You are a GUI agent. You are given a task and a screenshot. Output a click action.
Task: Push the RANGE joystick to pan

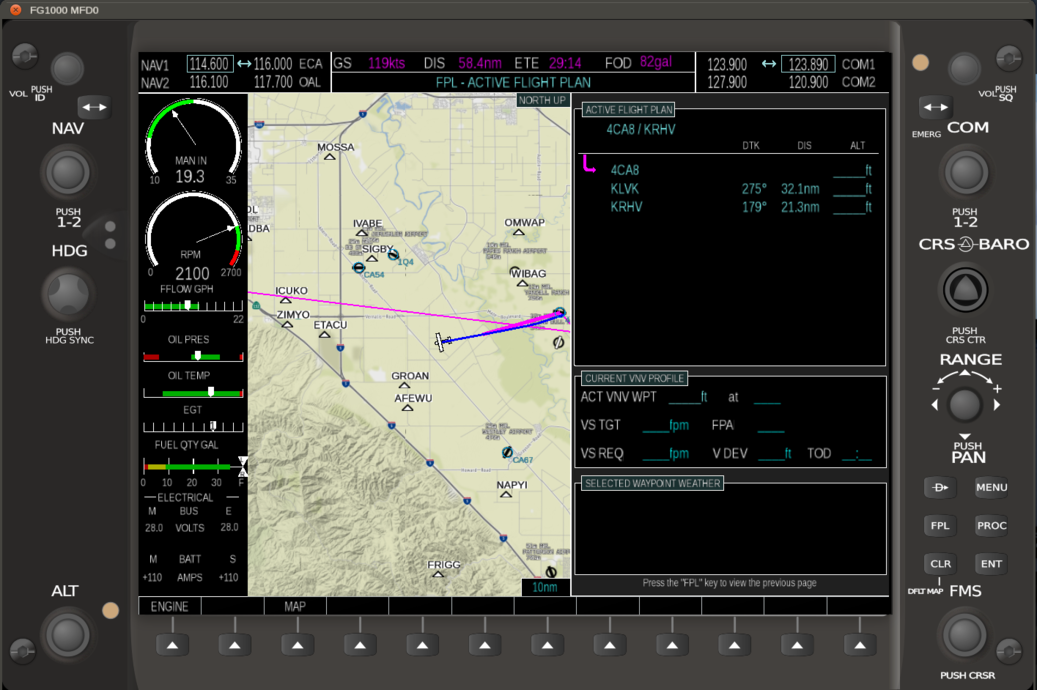[964, 404]
